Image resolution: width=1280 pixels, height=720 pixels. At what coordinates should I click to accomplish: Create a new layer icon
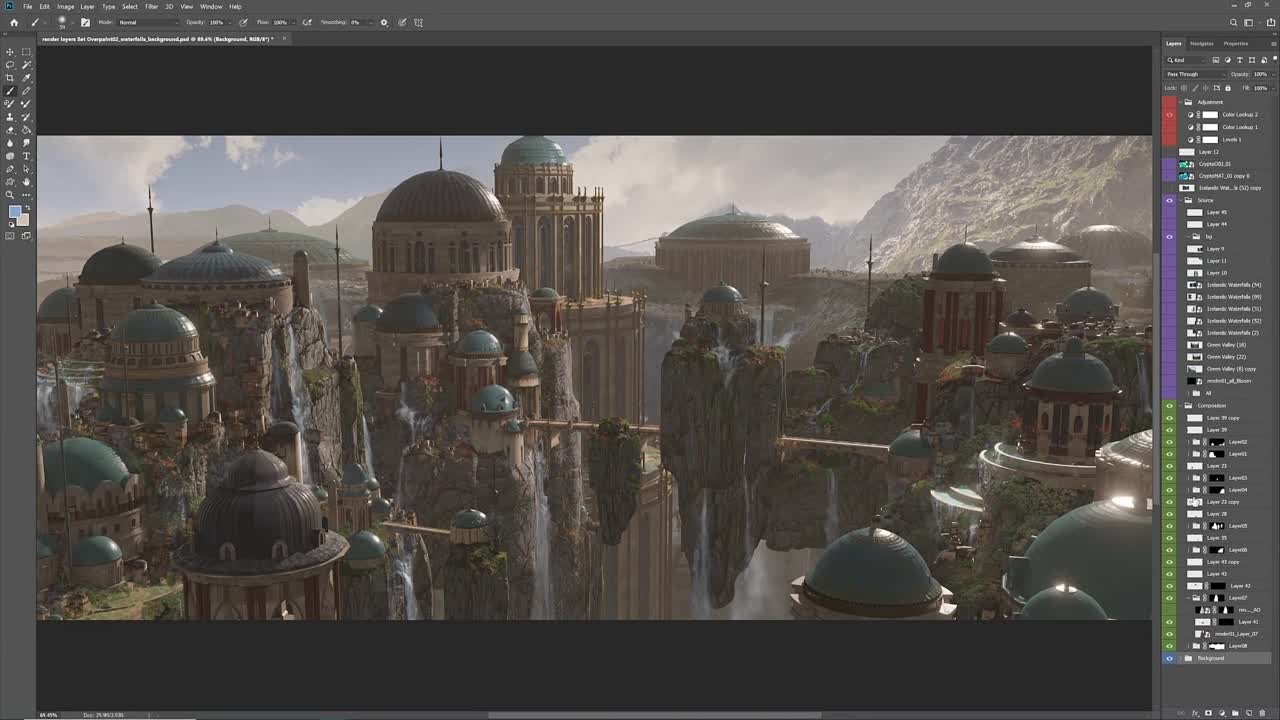tap(1249, 713)
